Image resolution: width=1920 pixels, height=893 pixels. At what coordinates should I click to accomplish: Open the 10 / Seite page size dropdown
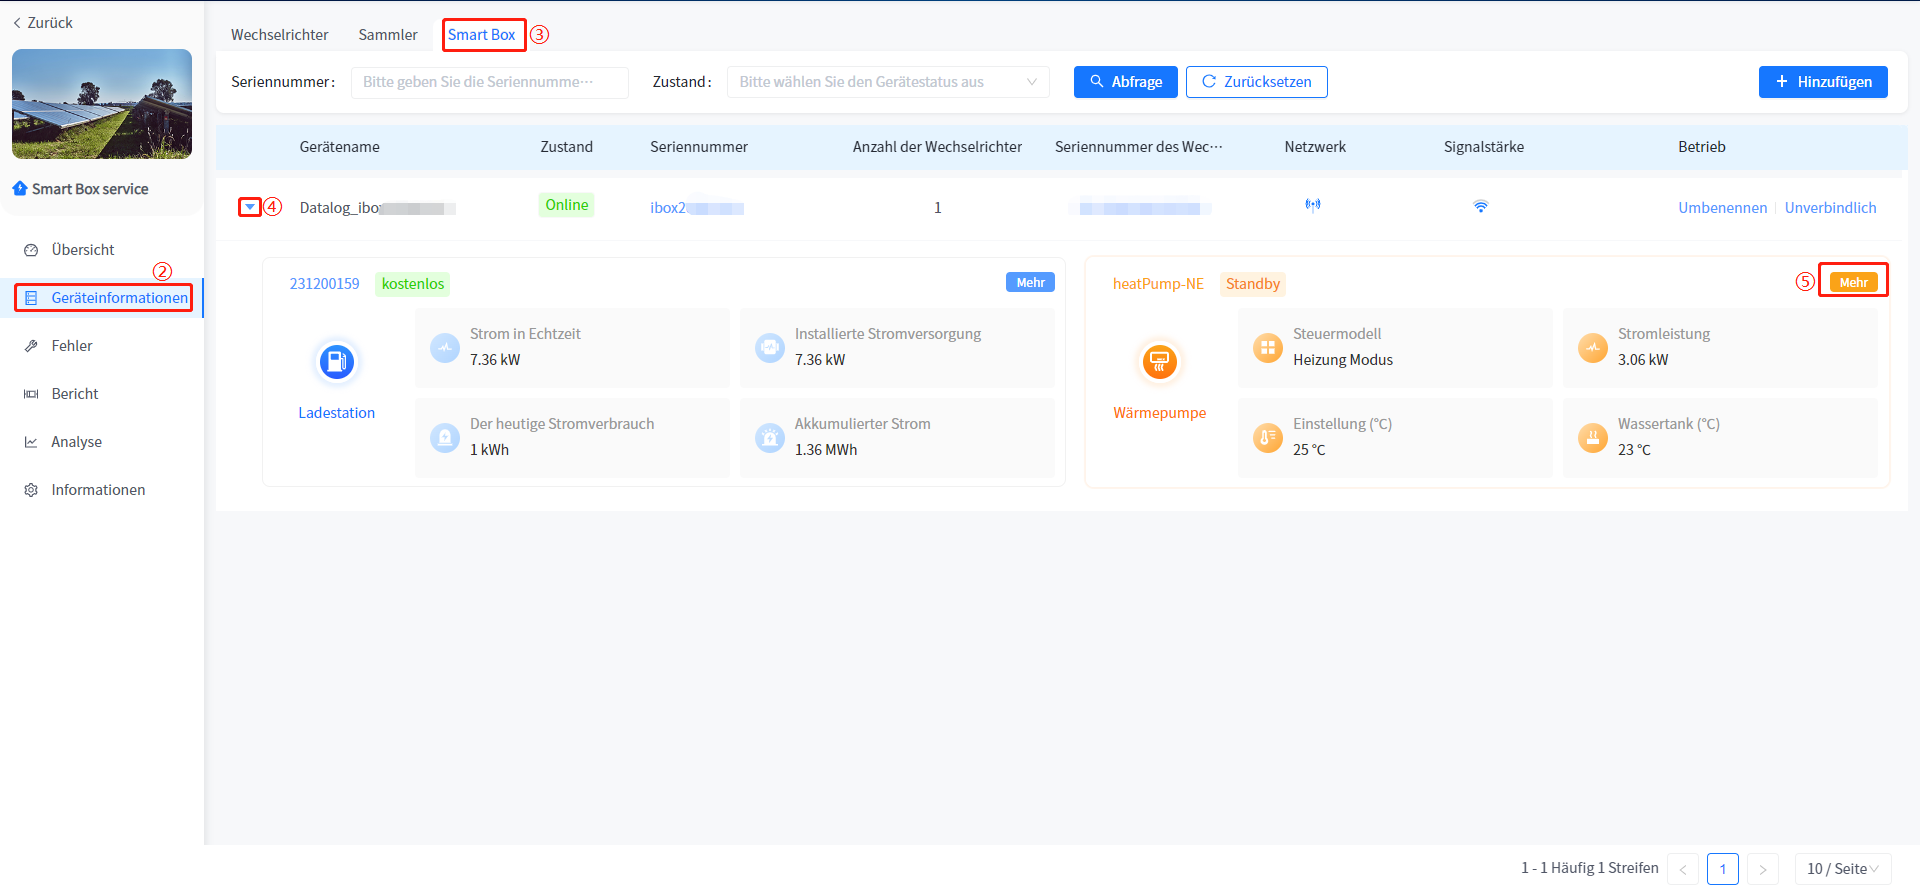(1843, 869)
